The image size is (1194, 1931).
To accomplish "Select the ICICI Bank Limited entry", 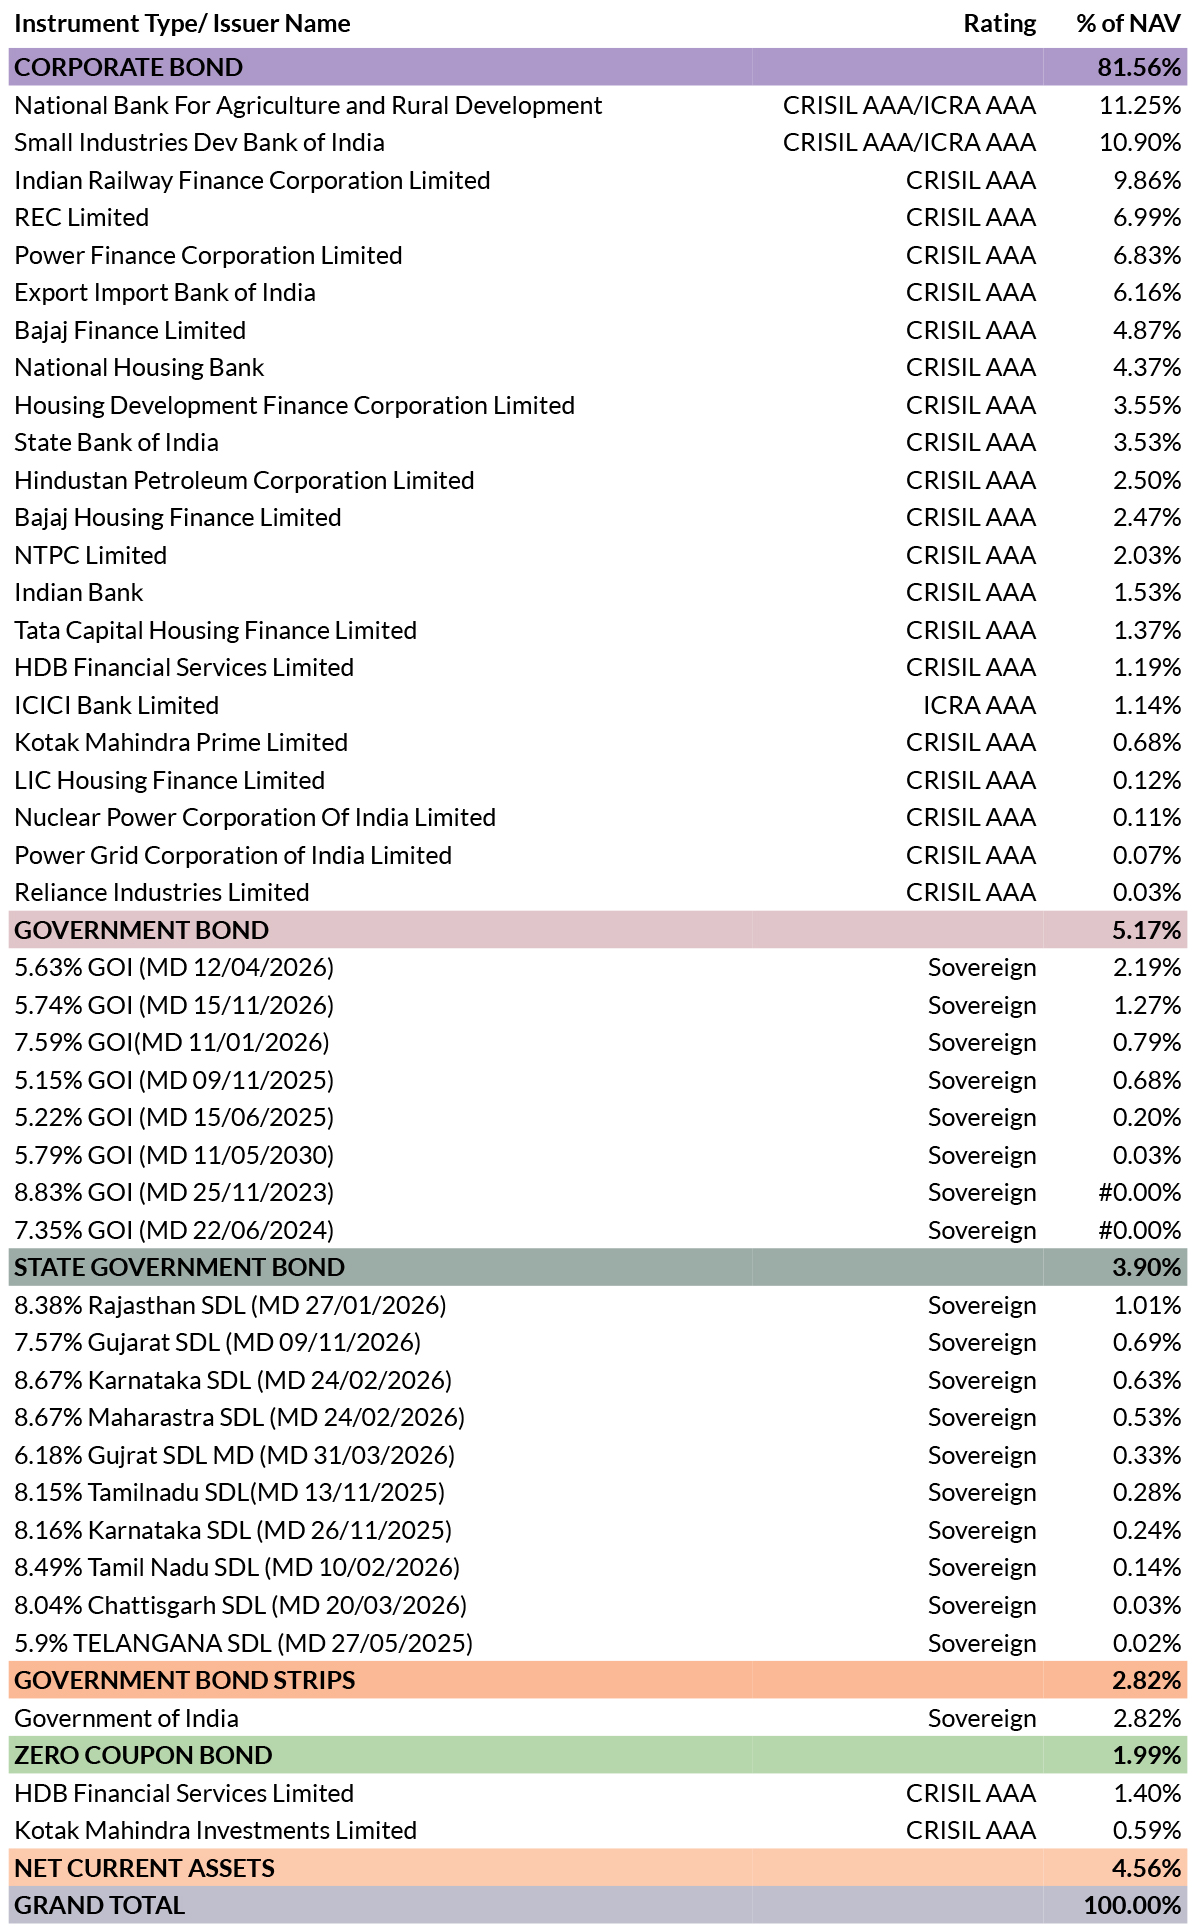I will pyautogui.click(x=116, y=705).
